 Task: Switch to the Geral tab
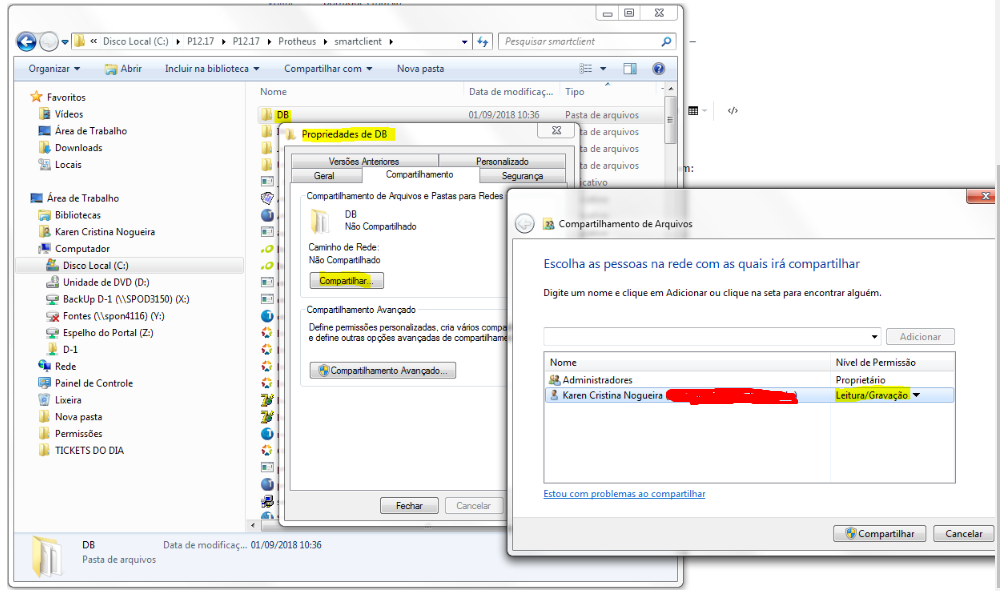point(324,175)
